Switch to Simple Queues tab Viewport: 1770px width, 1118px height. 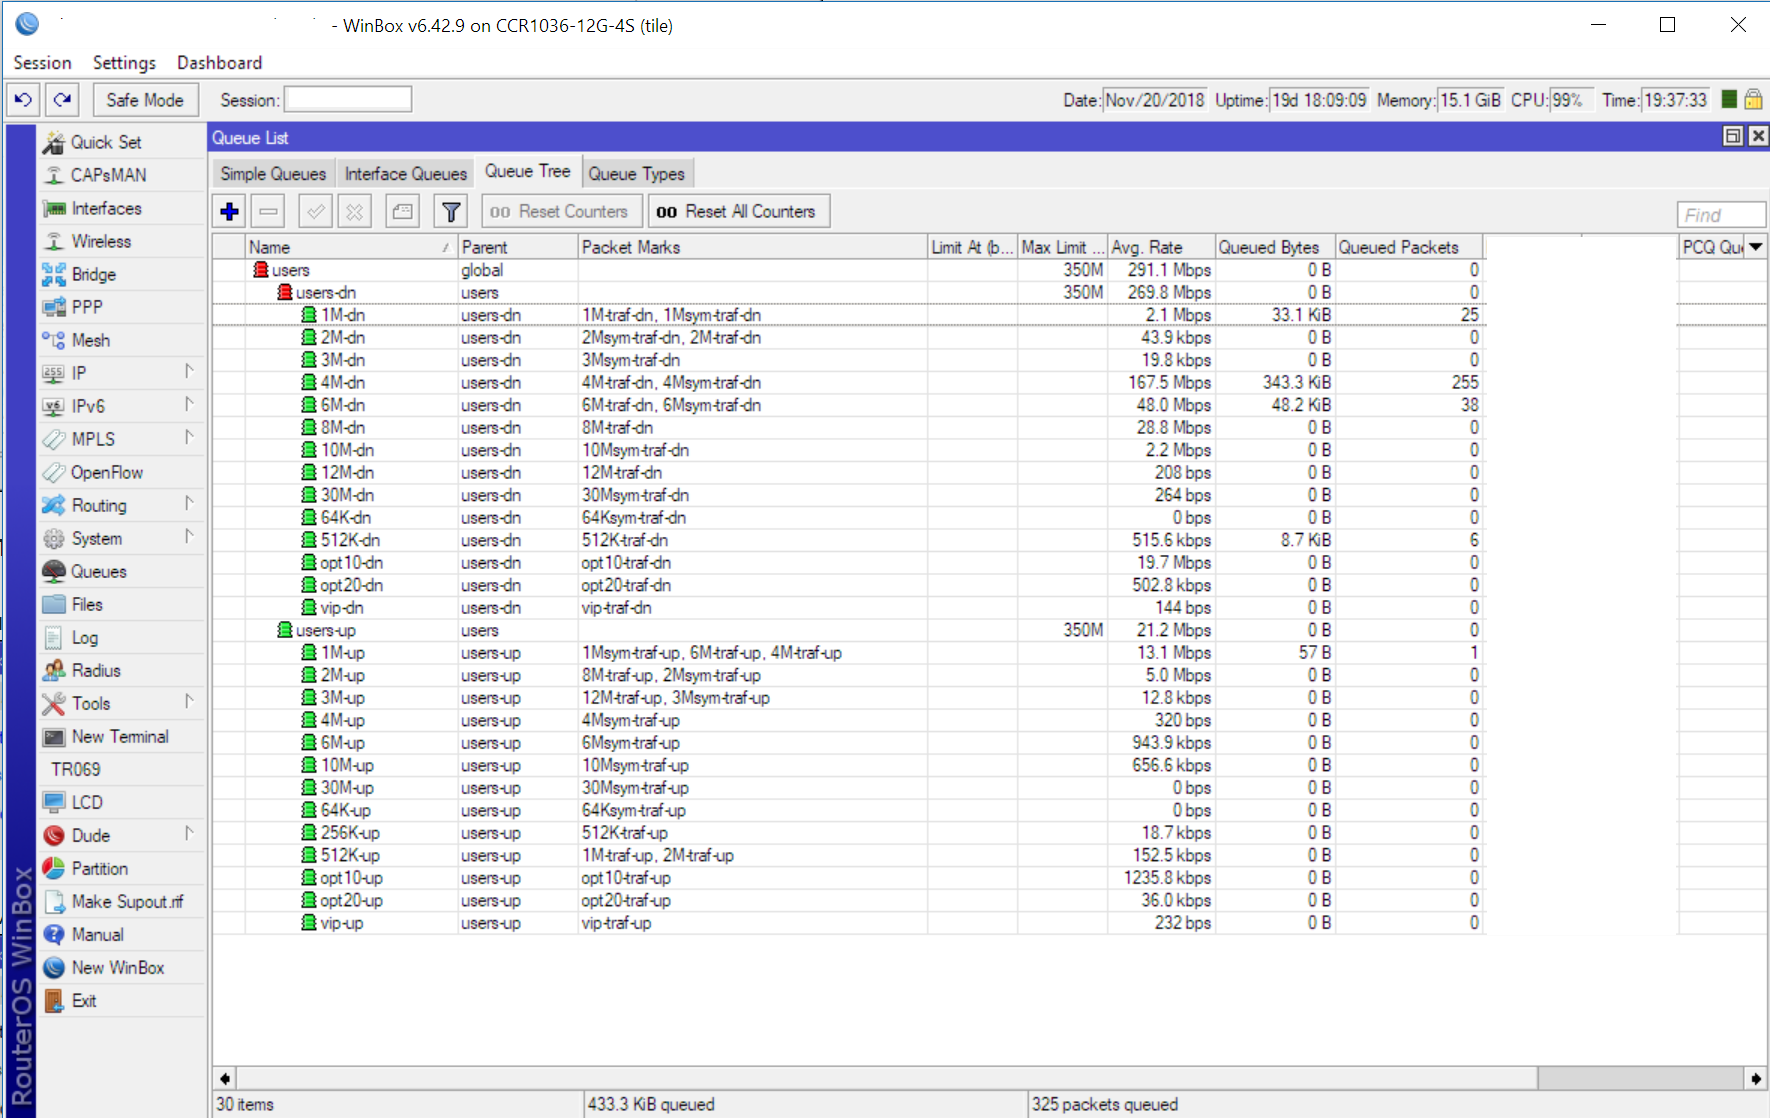pos(273,174)
